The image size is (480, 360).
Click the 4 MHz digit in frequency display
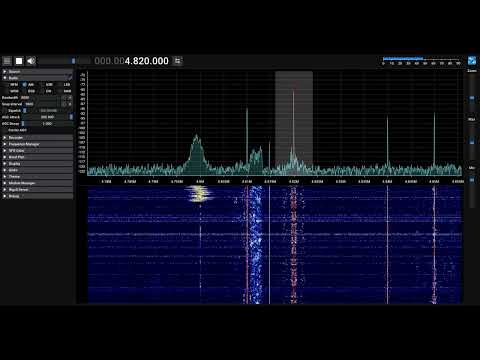click(127, 61)
